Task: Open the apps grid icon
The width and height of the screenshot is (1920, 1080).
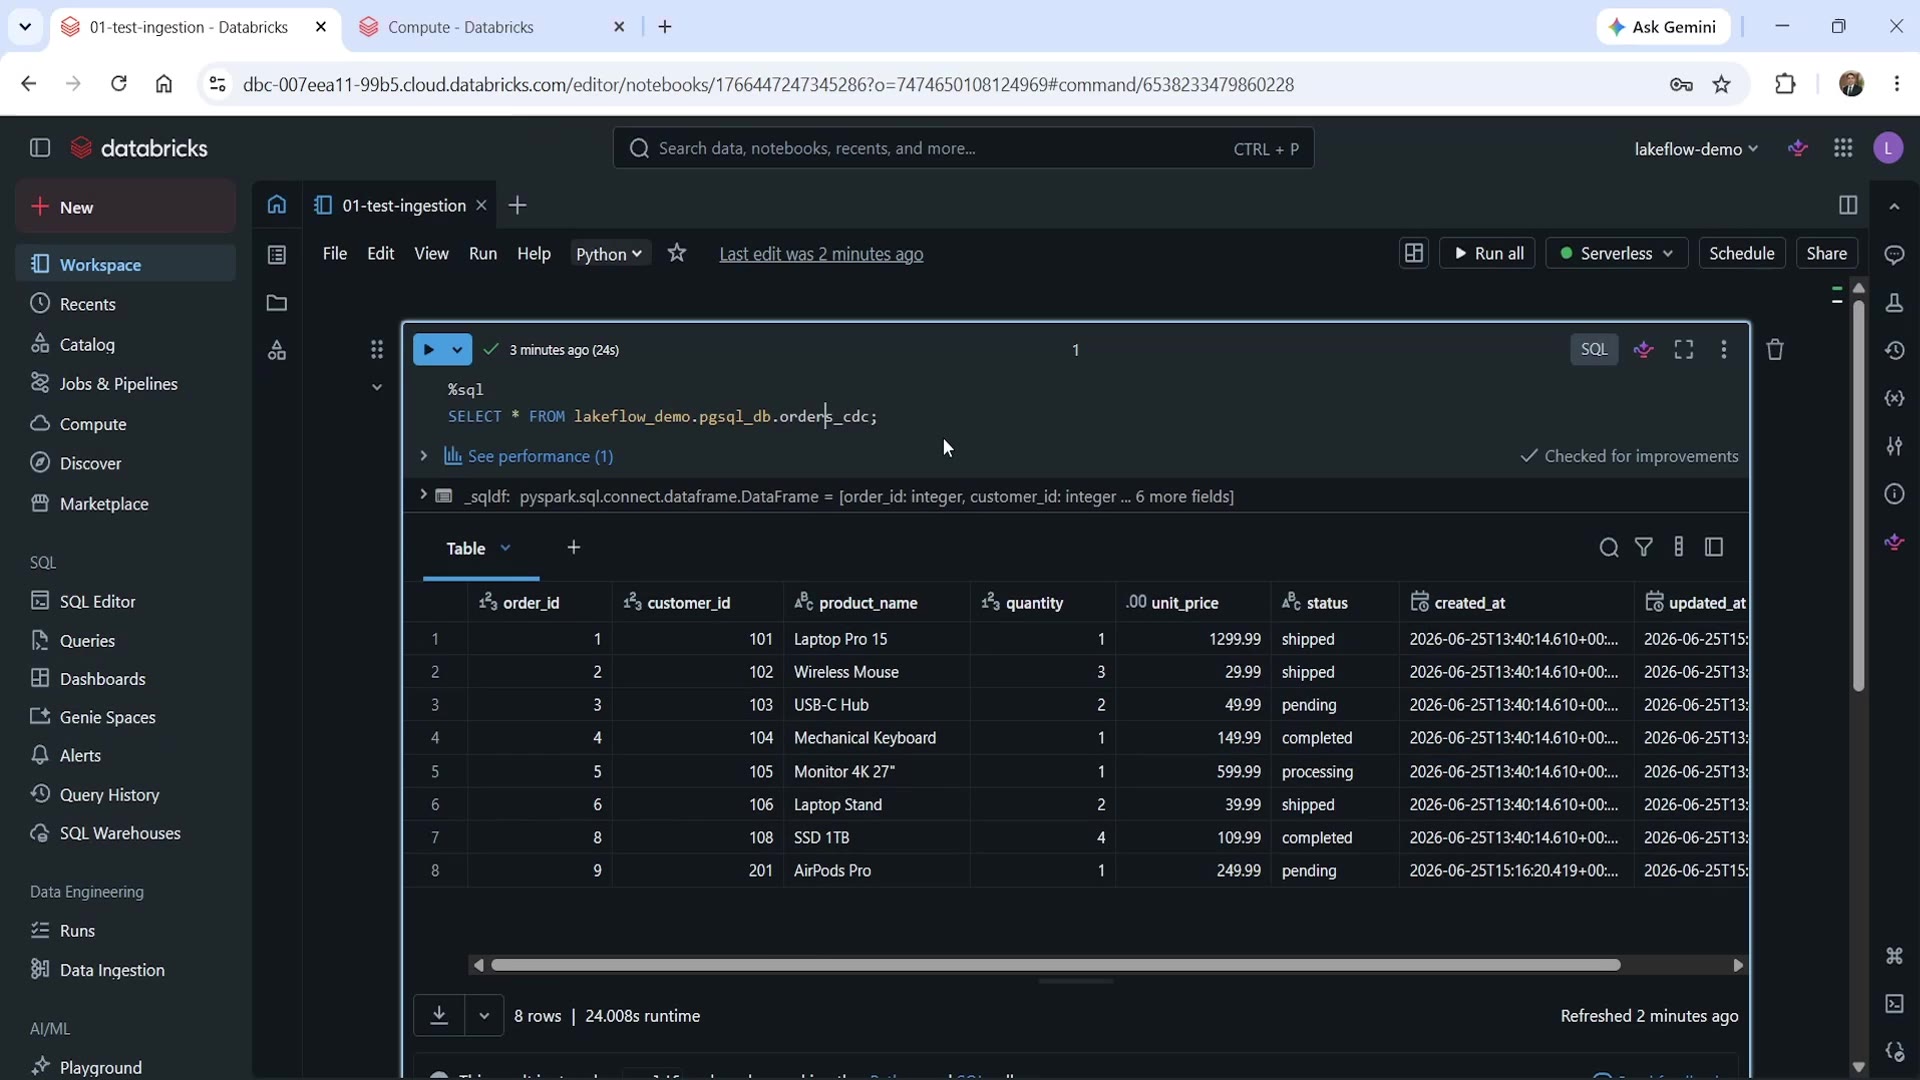Action: coord(1843,148)
